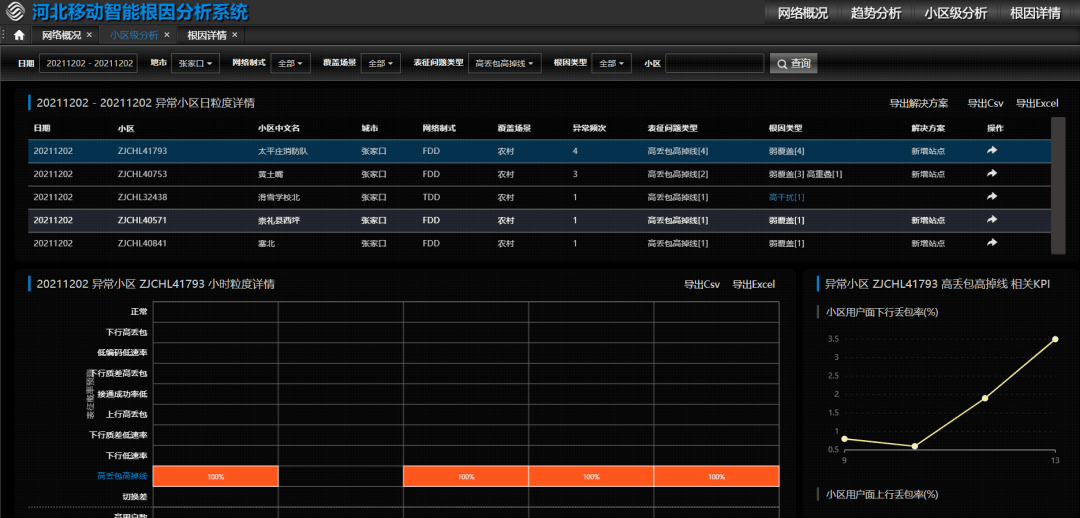Click the 小区 search input field
Screen dimensions: 1080x518
(x=715, y=63)
